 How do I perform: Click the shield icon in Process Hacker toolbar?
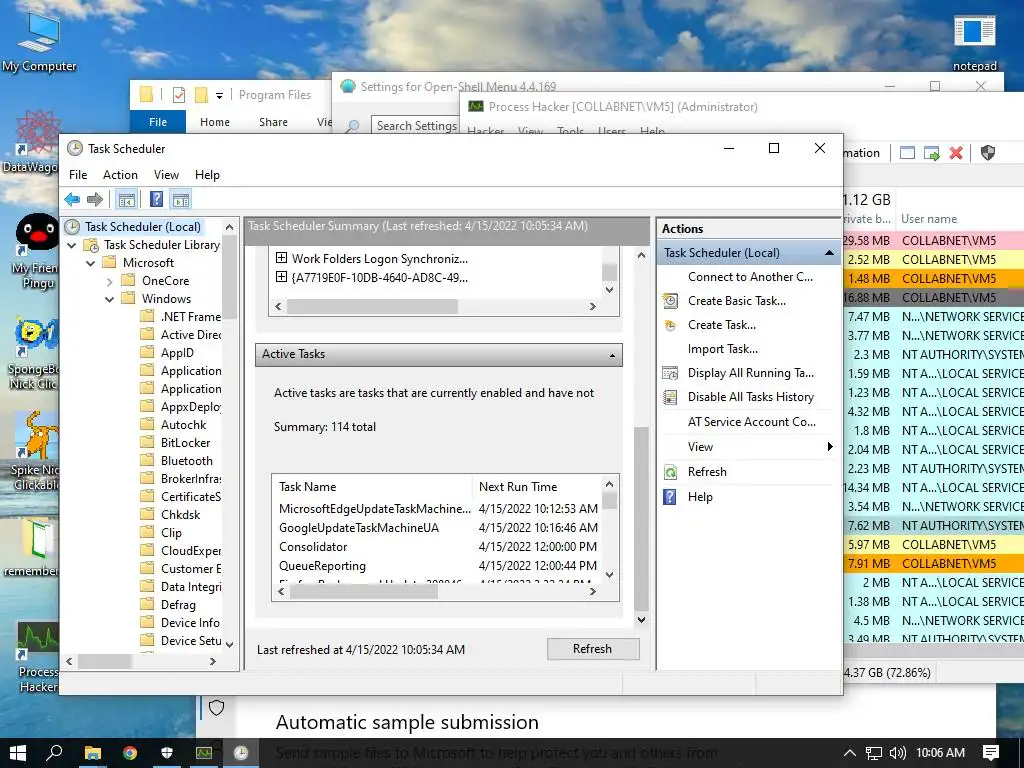pos(988,153)
